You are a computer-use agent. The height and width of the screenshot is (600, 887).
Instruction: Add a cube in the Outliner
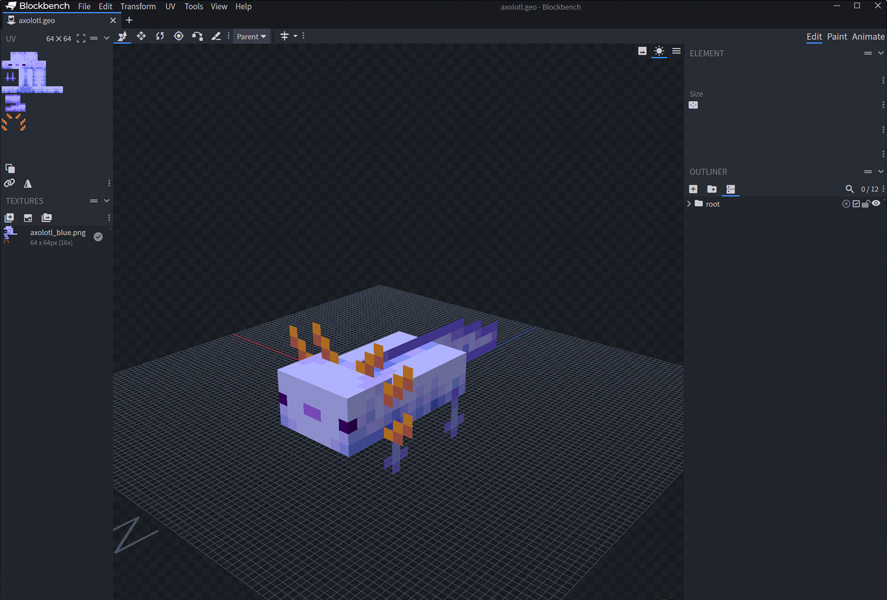point(693,189)
